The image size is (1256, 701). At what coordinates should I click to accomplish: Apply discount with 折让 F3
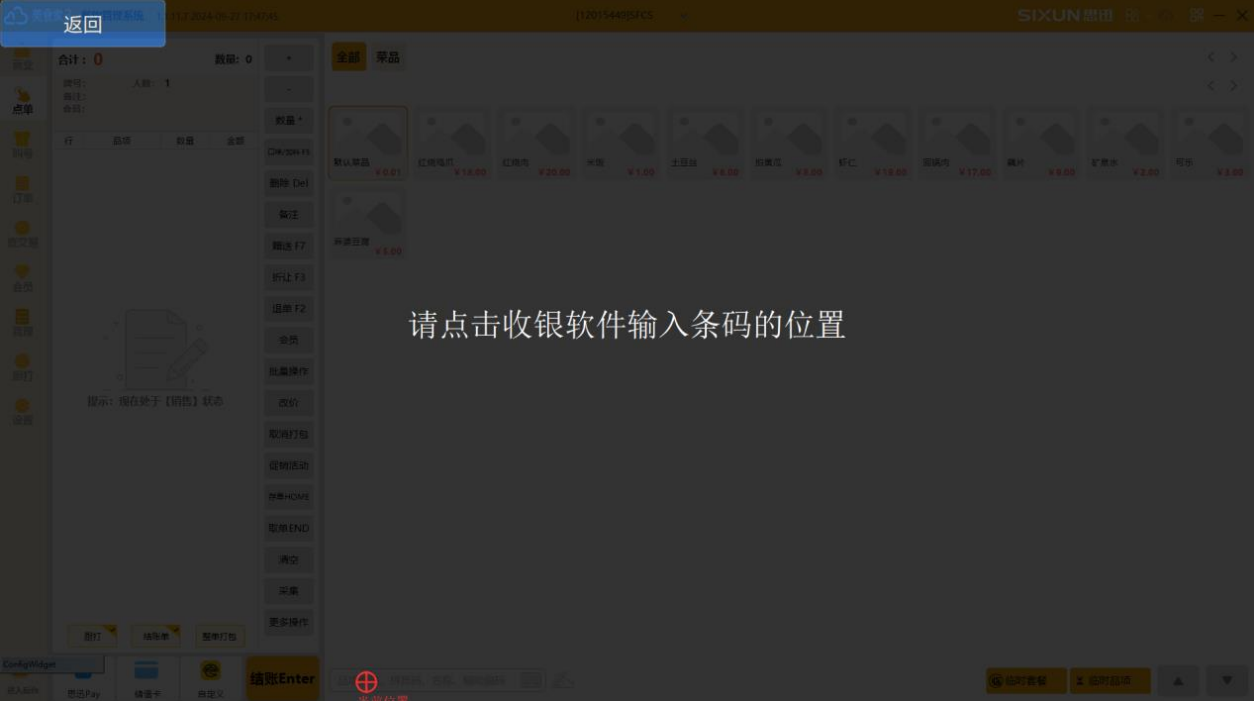pyautogui.click(x=289, y=277)
